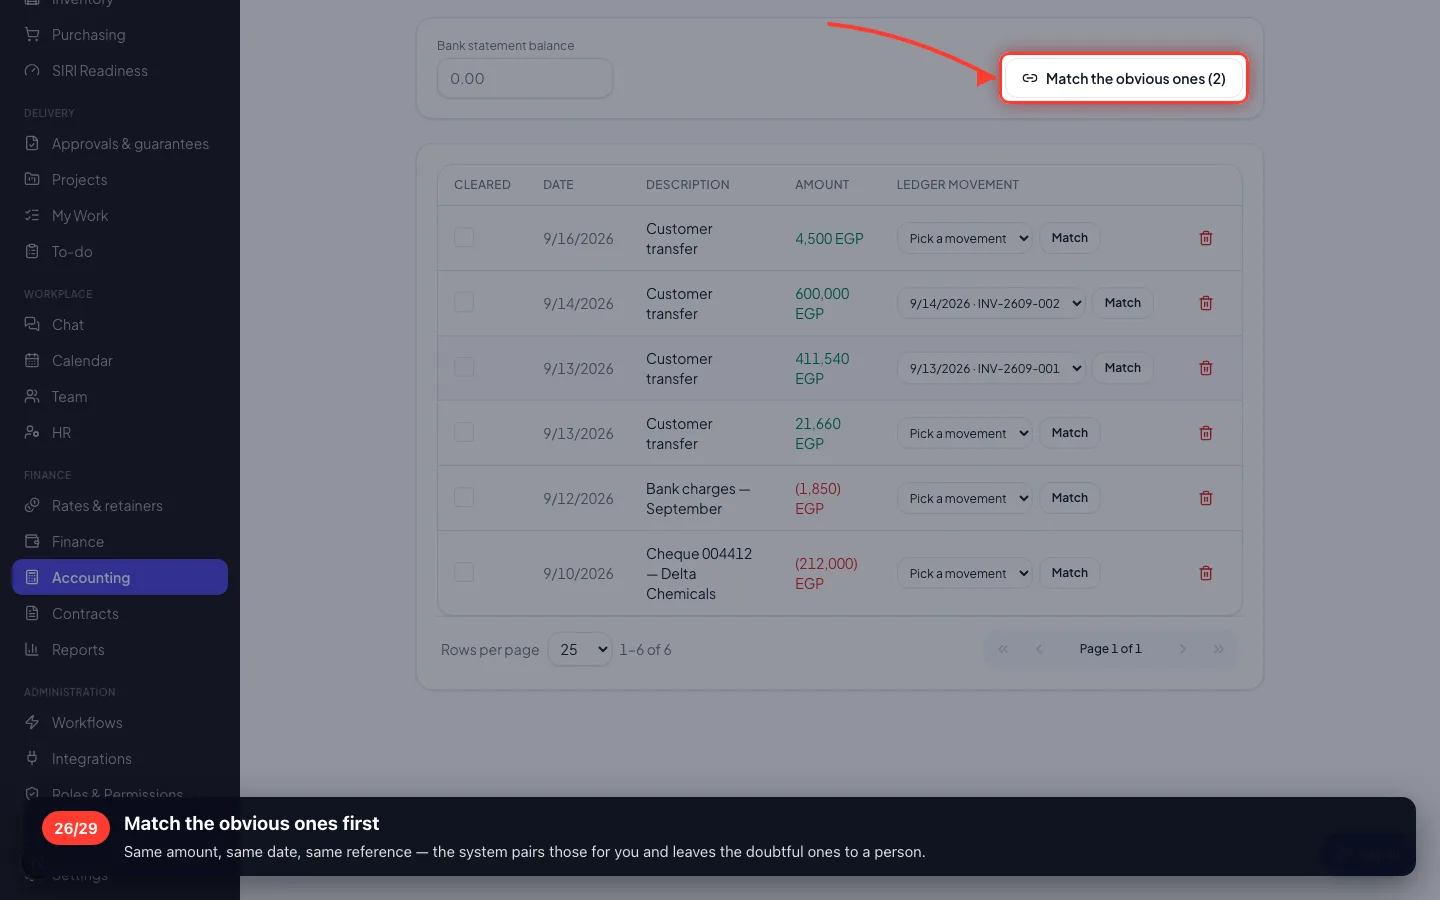Open the movement dropdown for the Bank charges row

coord(964,498)
